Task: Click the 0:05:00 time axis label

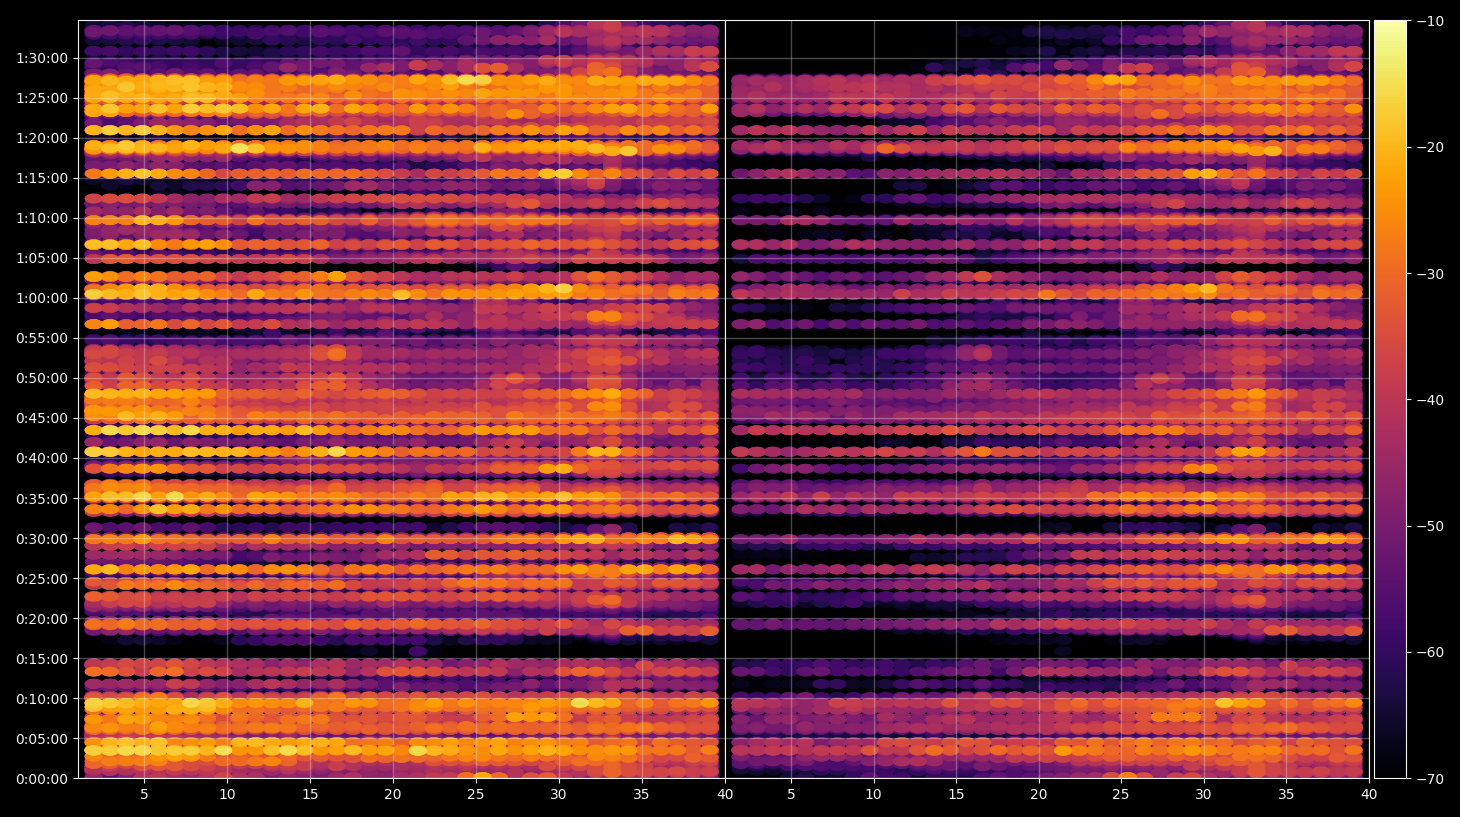Action: (x=42, y=739)
